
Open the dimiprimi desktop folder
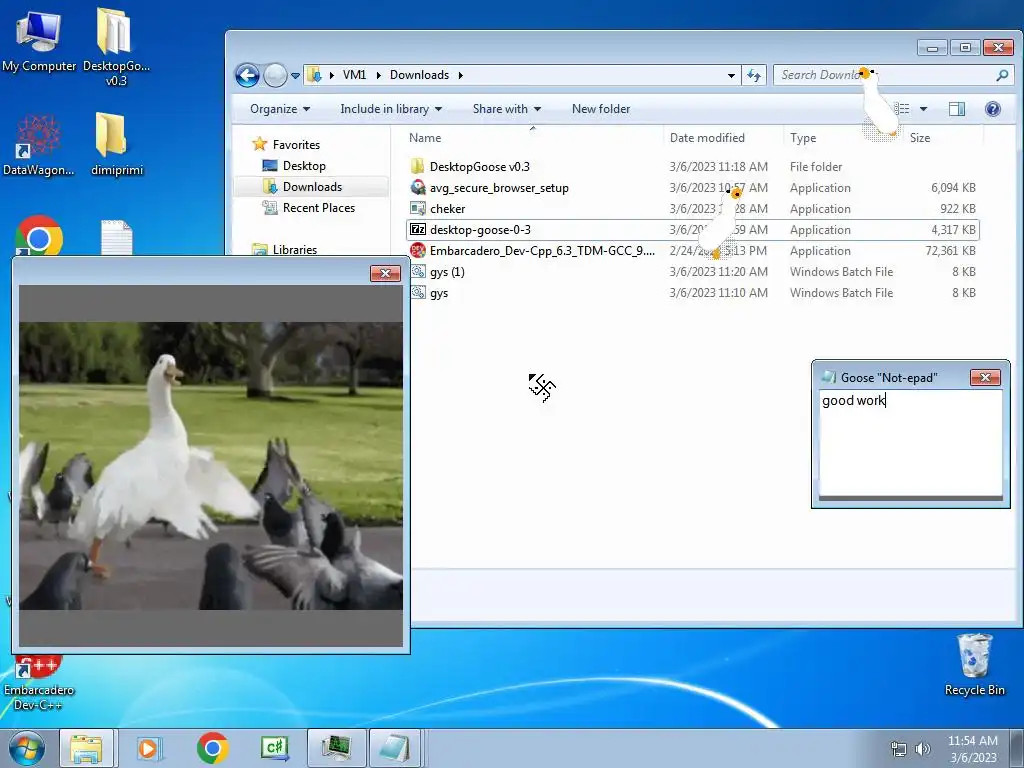tap(116, 145)
